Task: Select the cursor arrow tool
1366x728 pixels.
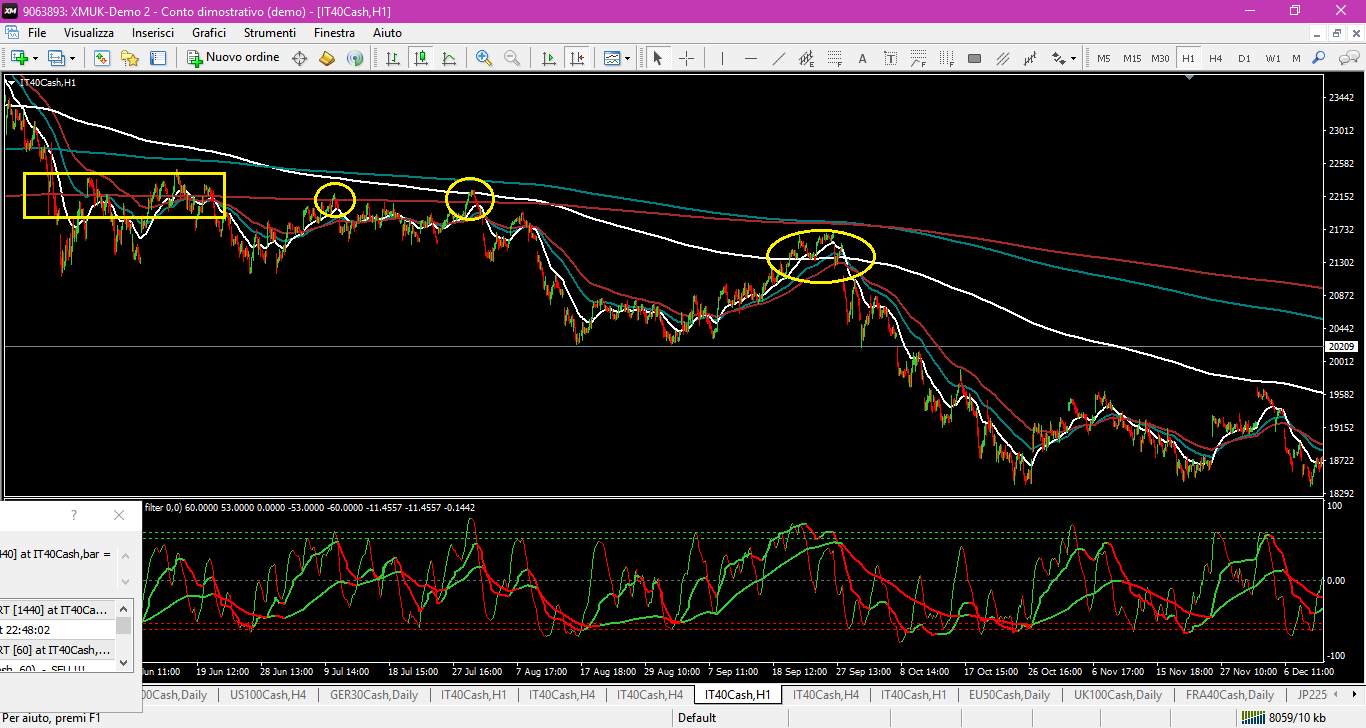Action: click(x=658, y=58)
